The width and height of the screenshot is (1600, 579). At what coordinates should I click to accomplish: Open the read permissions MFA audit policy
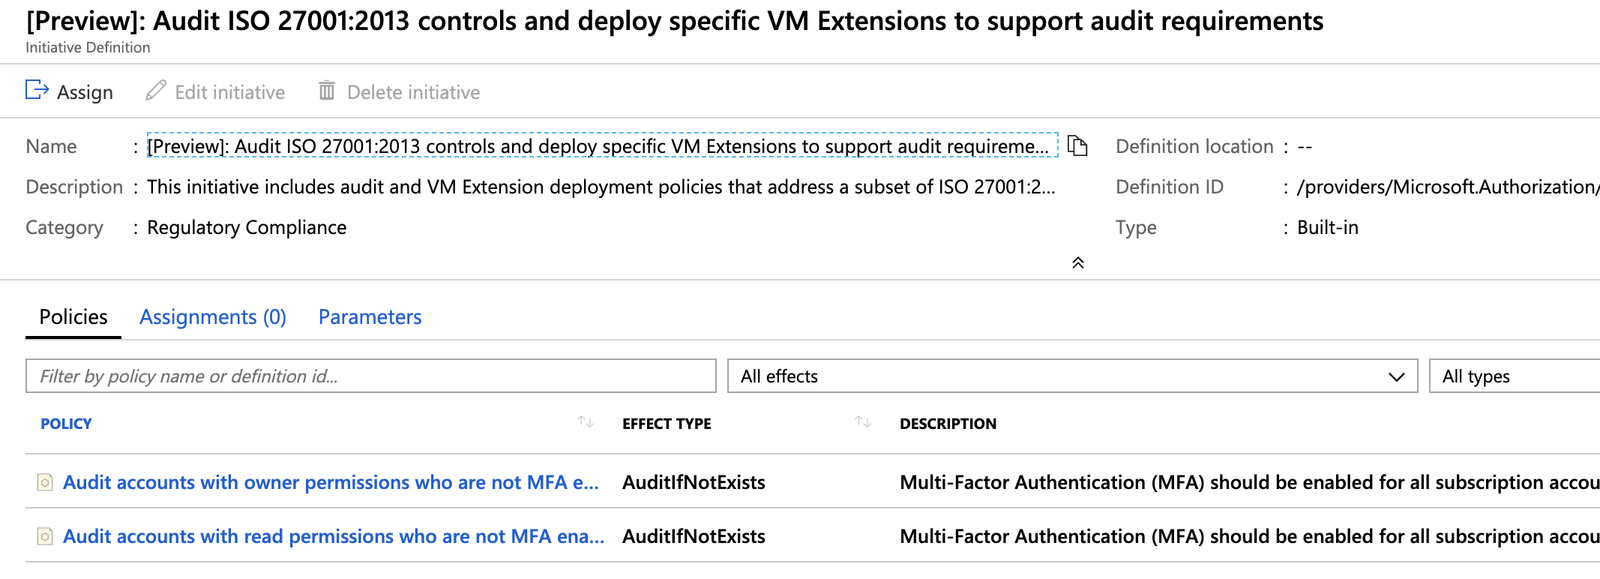point(334,537)
